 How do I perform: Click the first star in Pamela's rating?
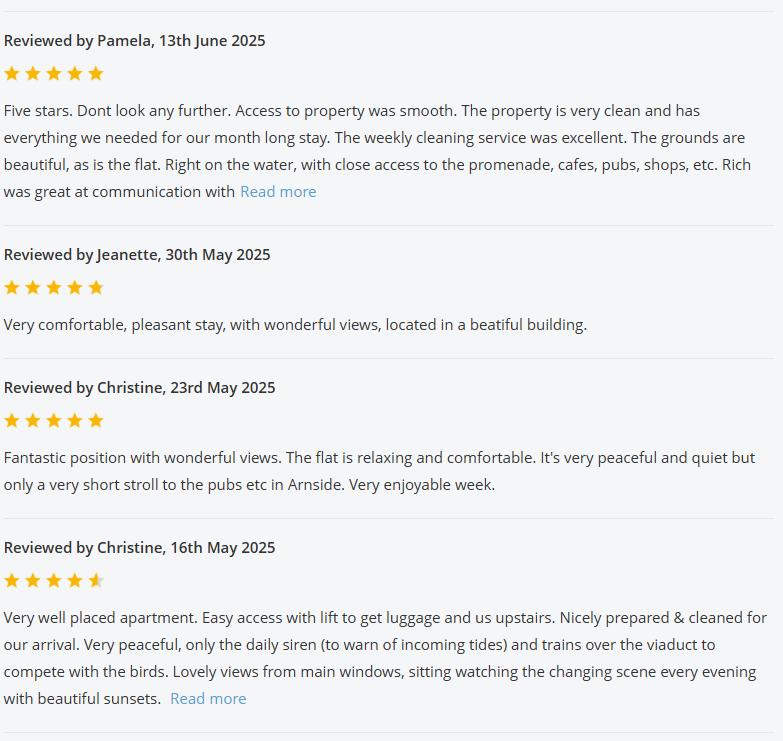point(12,73)
